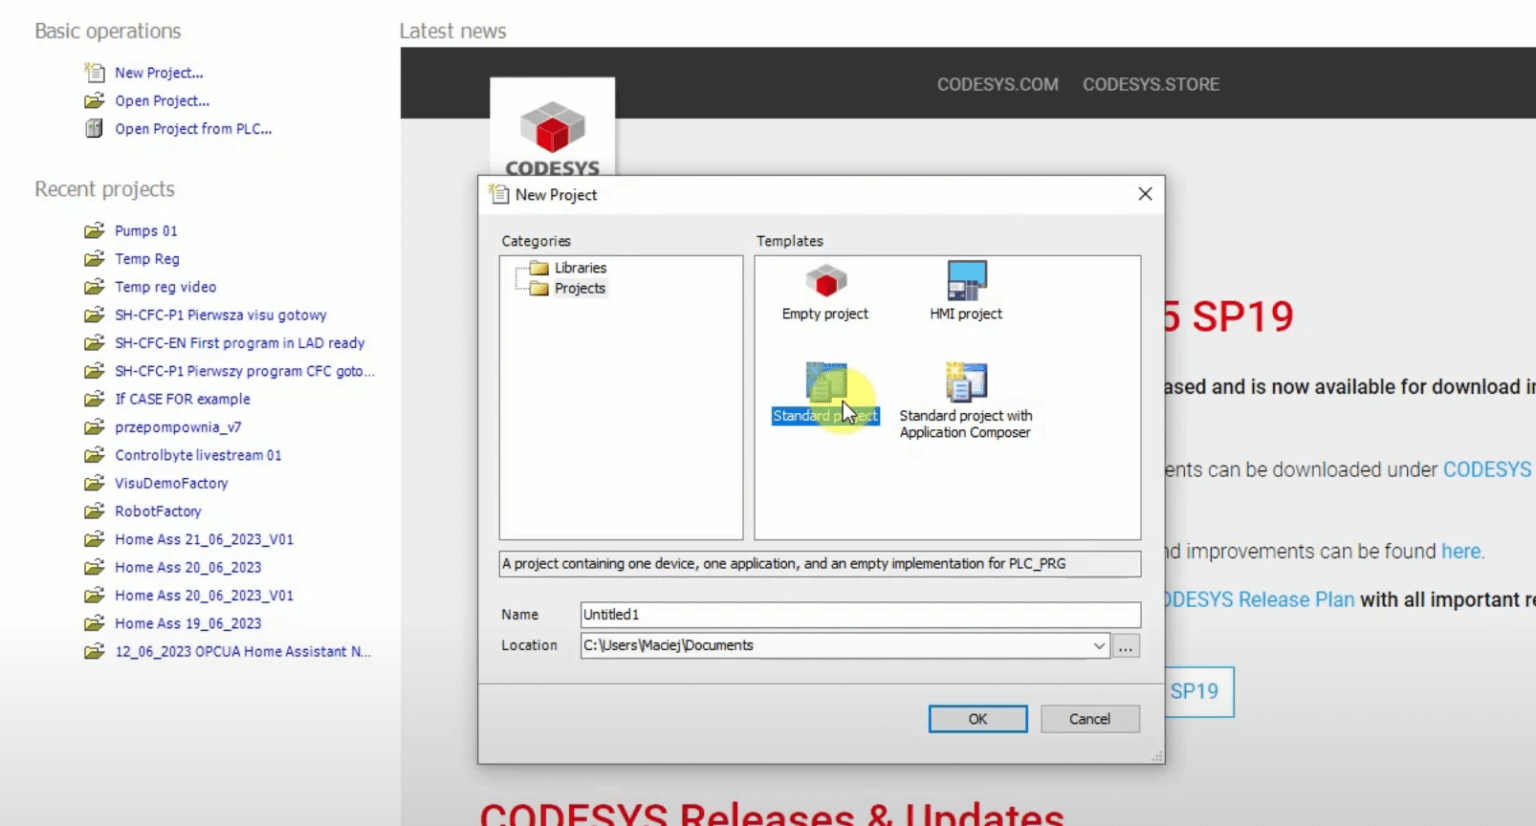Browse for location with the ellipsis button
The image size is (1536, 826).
coord(1126,646)
